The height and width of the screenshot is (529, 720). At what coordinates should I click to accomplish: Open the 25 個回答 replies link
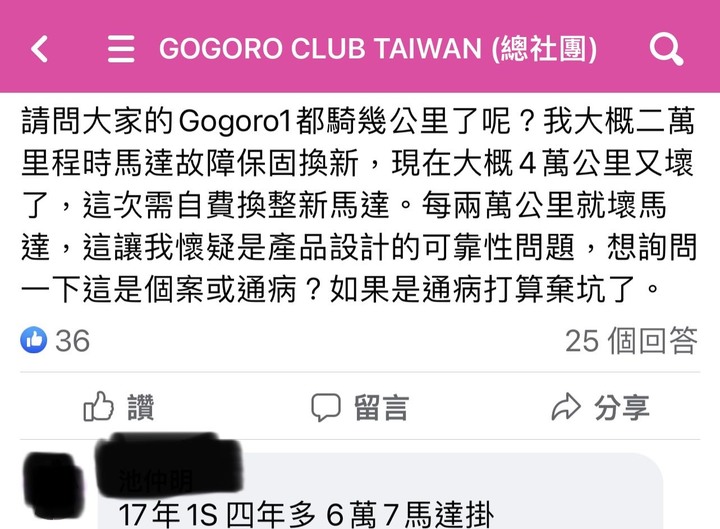tap(631, 341)
